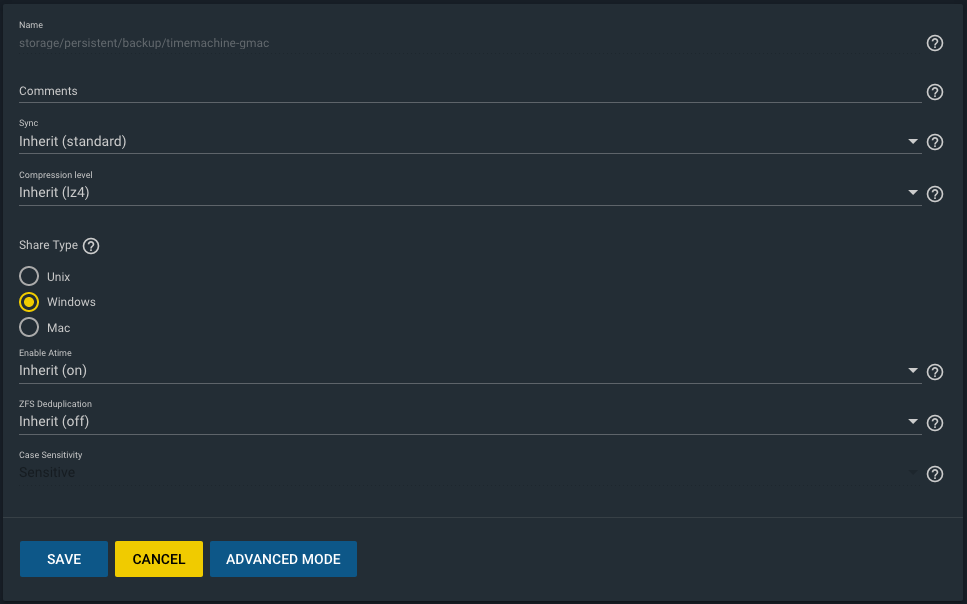Click the Save button
Image resolution: width=967 pixels, height=604 pixels.
coord(64,559)
